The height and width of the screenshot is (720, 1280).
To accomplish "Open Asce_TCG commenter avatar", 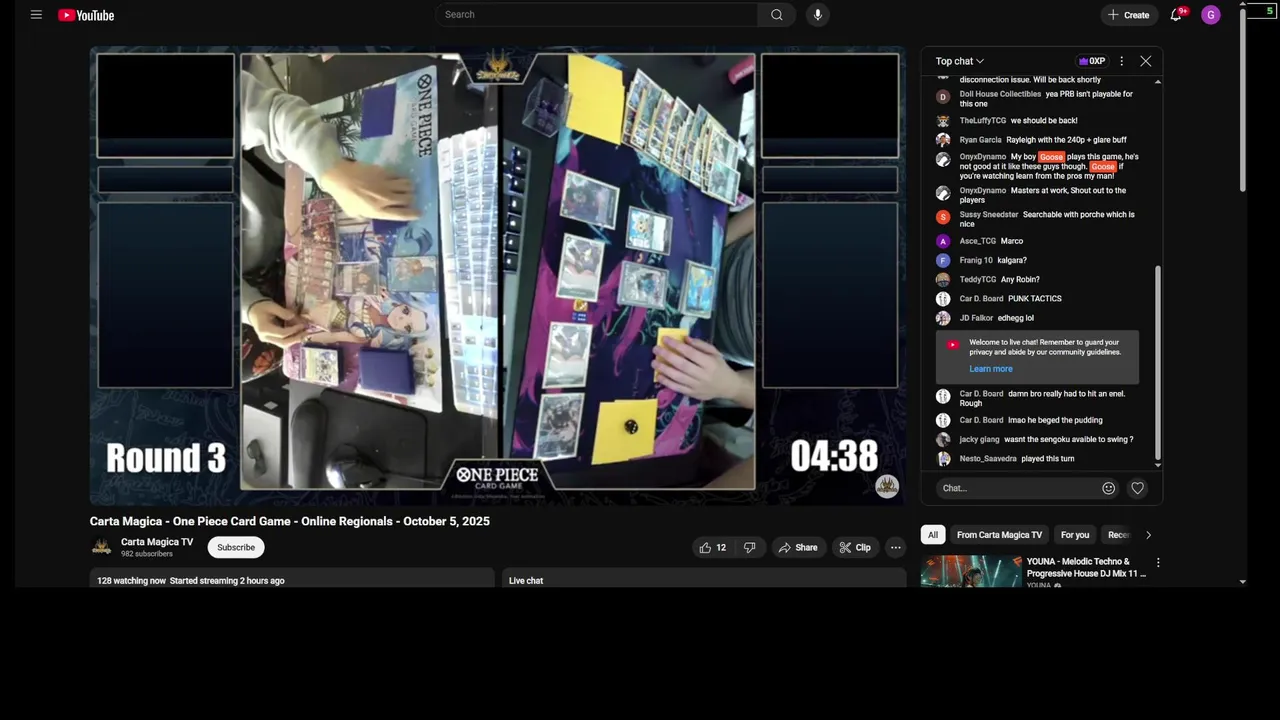I will [943, 241].
